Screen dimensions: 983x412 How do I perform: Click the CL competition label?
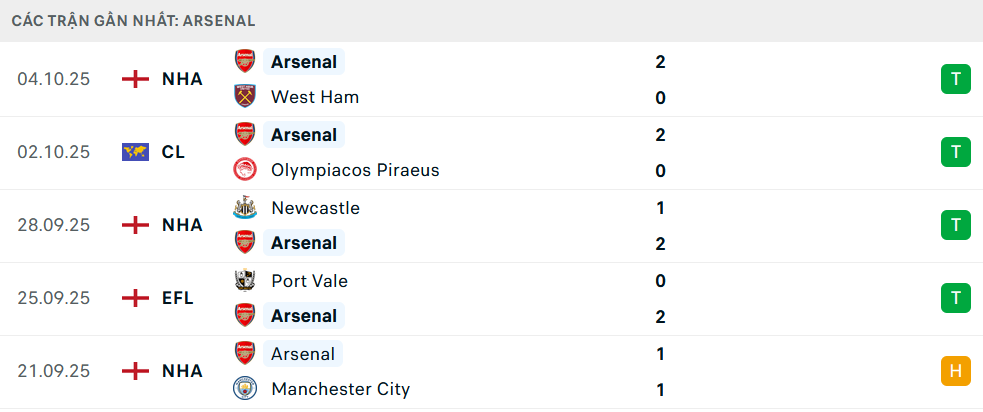click(x=173, y=152)
